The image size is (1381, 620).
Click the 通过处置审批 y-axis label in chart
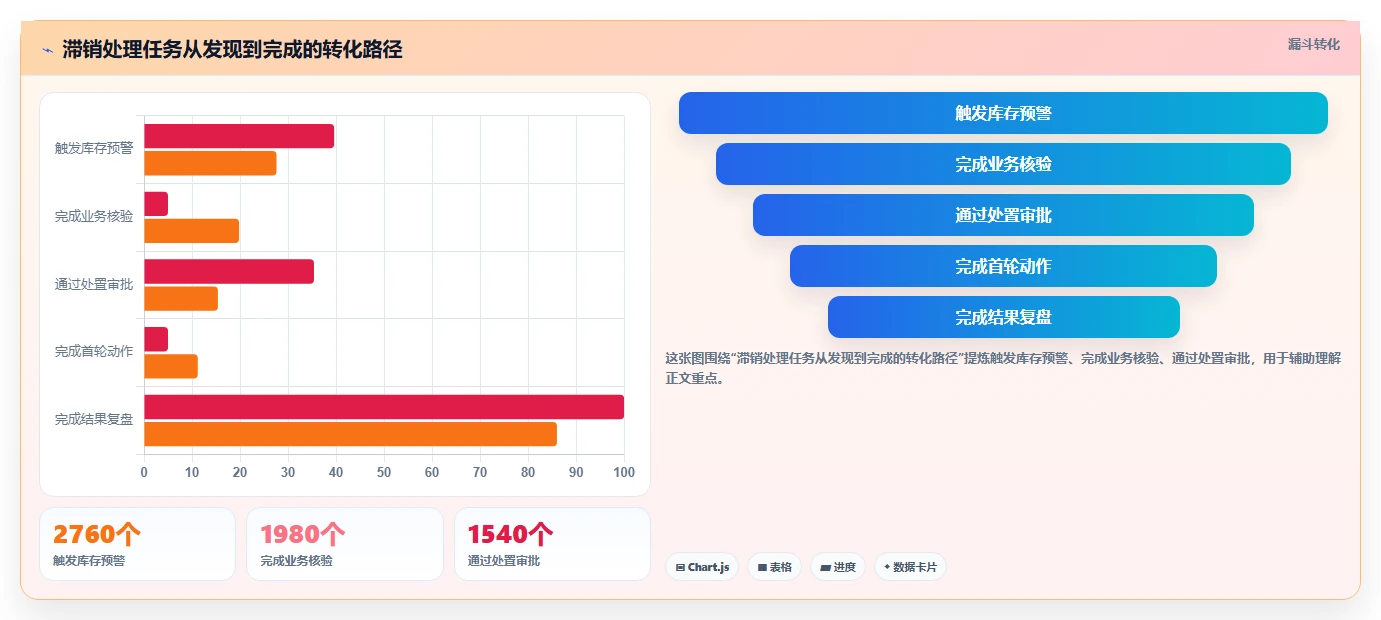94,284
